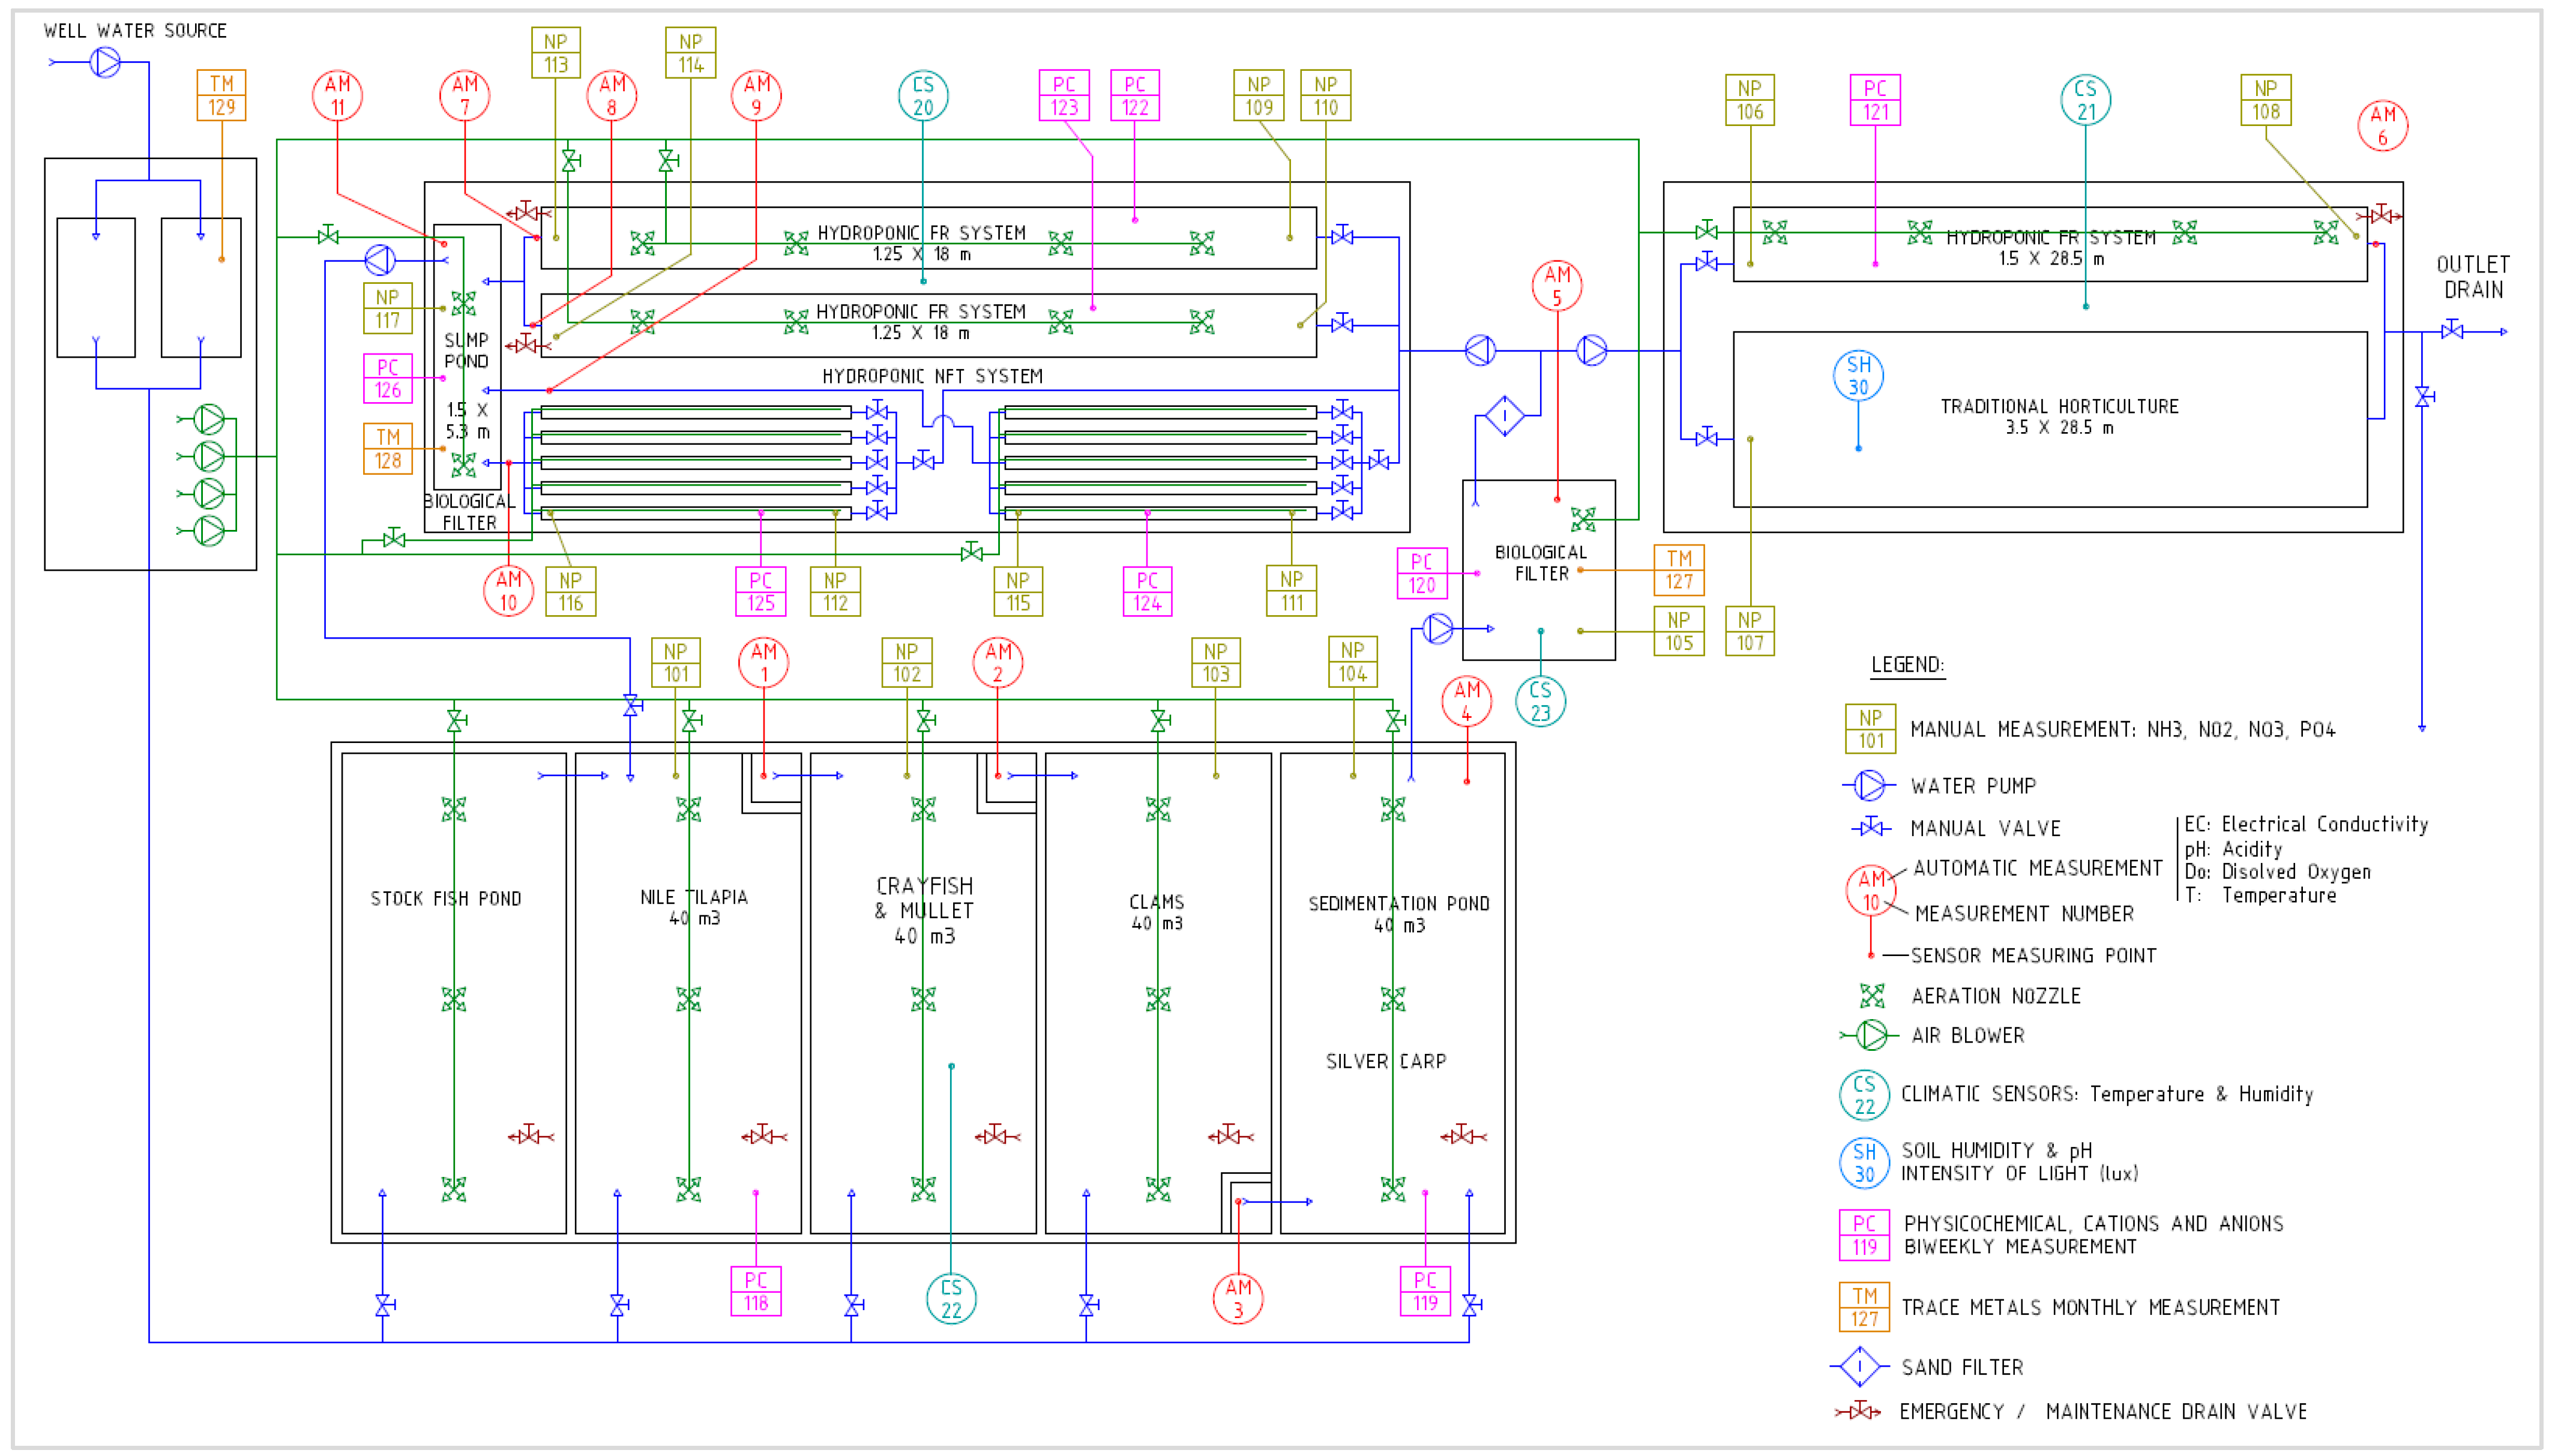The height and width of the screenshot is (1456, 2552).
Task: Click the outlet drain manual valve
Action: (x=2451, y=330)
